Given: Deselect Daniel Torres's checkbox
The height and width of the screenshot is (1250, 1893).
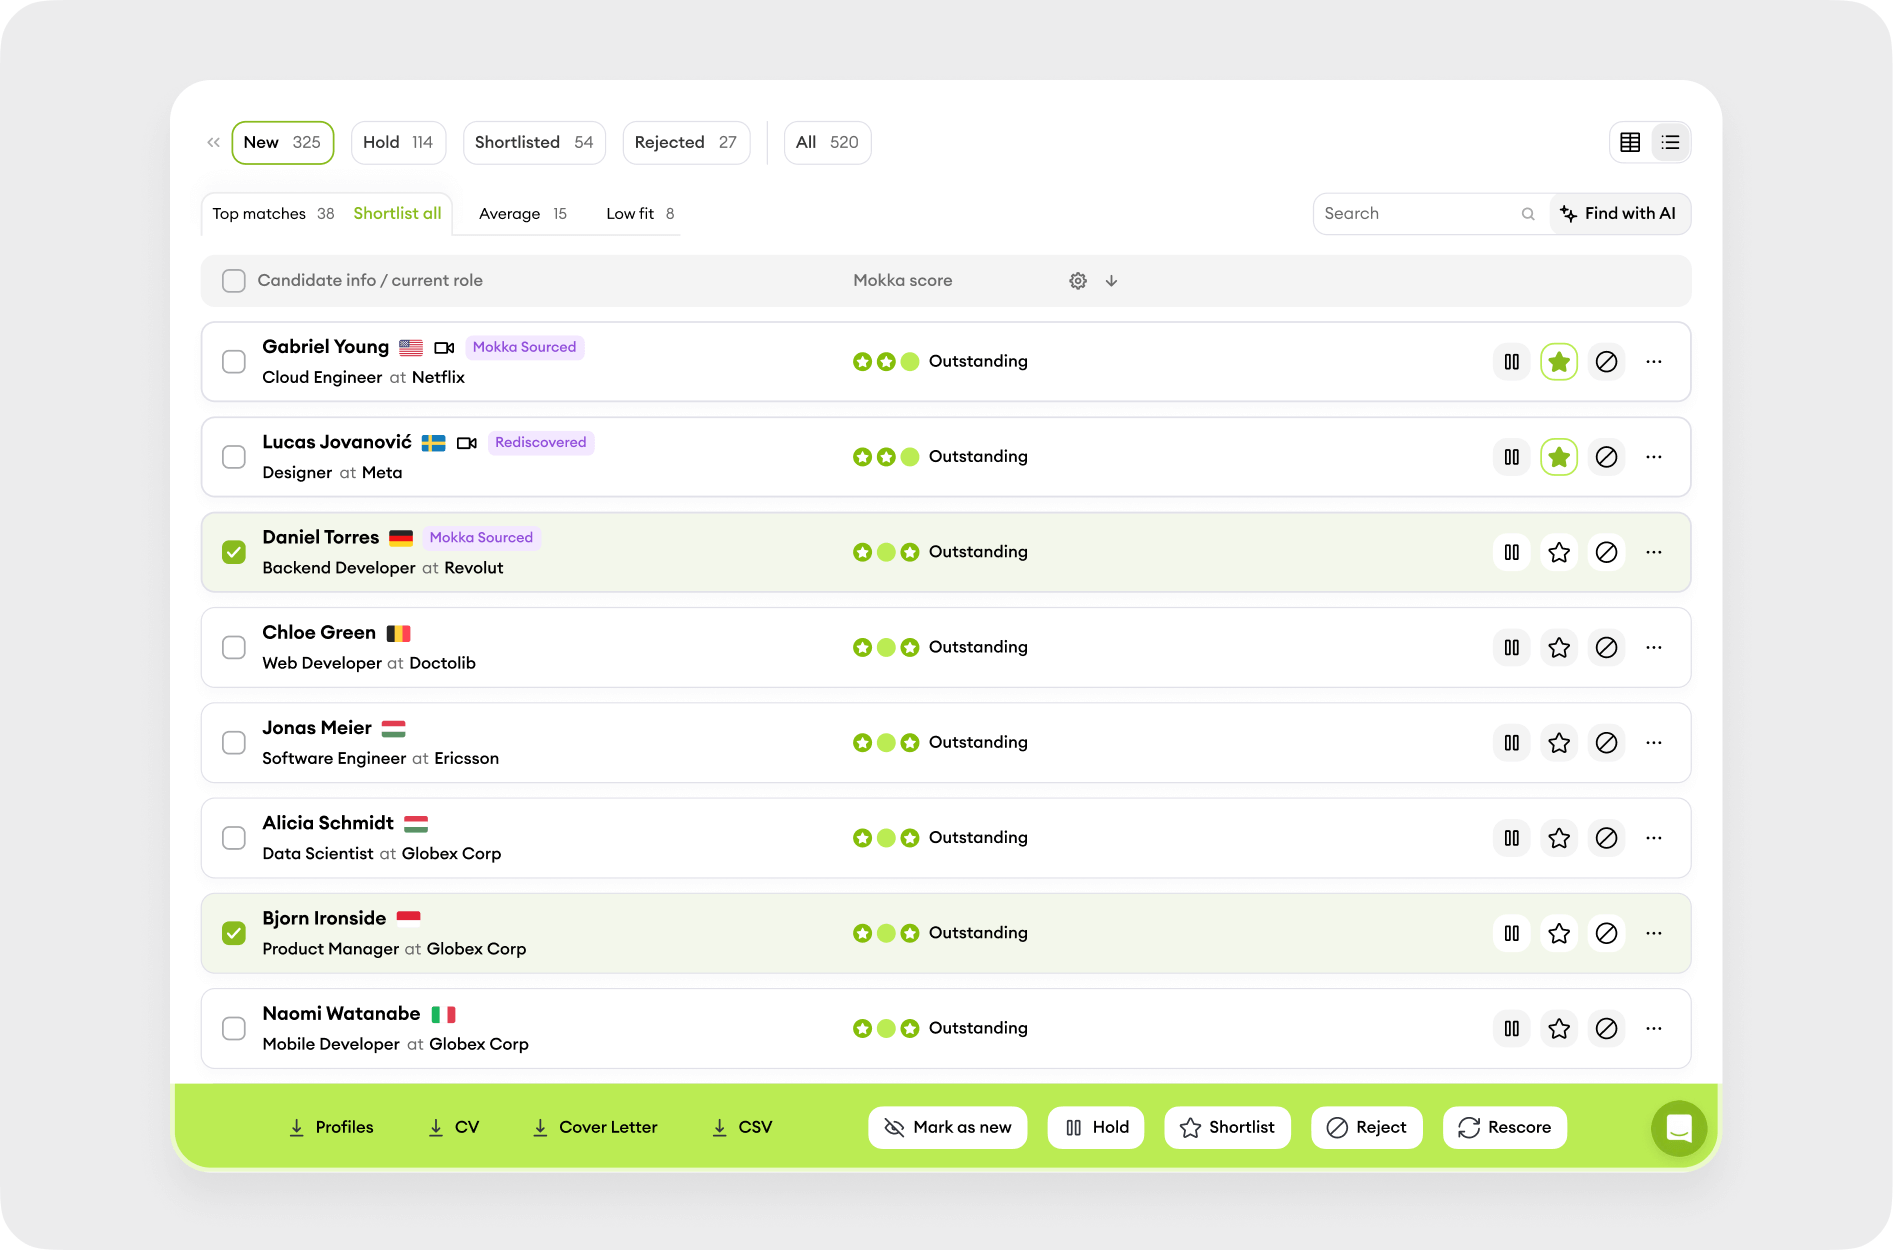Looking at the screenshot, I should pyautogui.click(x=234, y=551).
